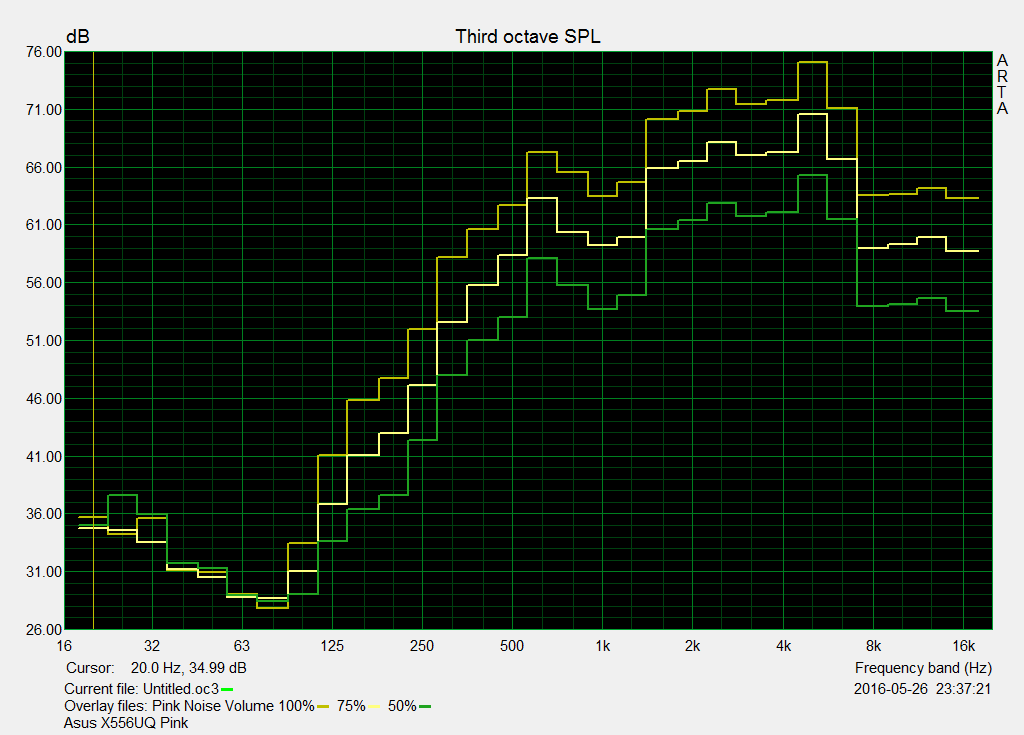Select the 31.00 dB axis value
Screen dimensions: 1024x735
point(44,572)
